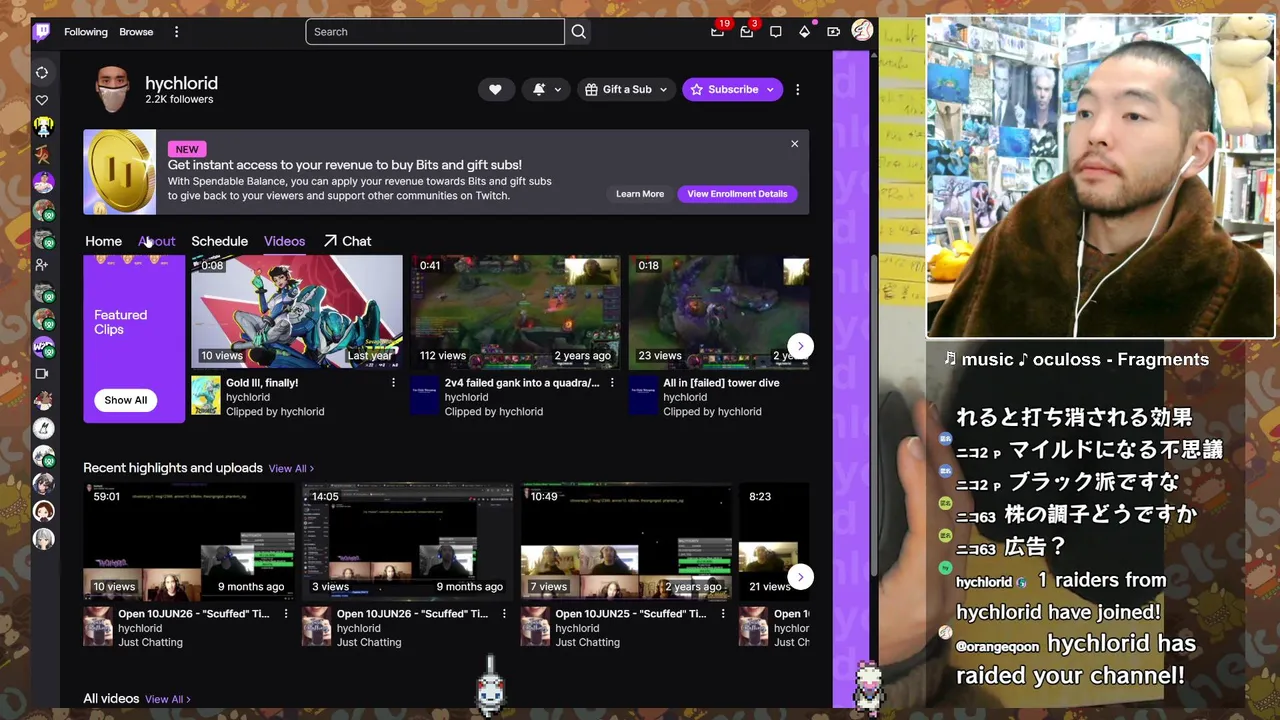Screen dimensions: 1280x720
Task: Dismiss the Spendable Balance banner
Action: coord(795,144)
